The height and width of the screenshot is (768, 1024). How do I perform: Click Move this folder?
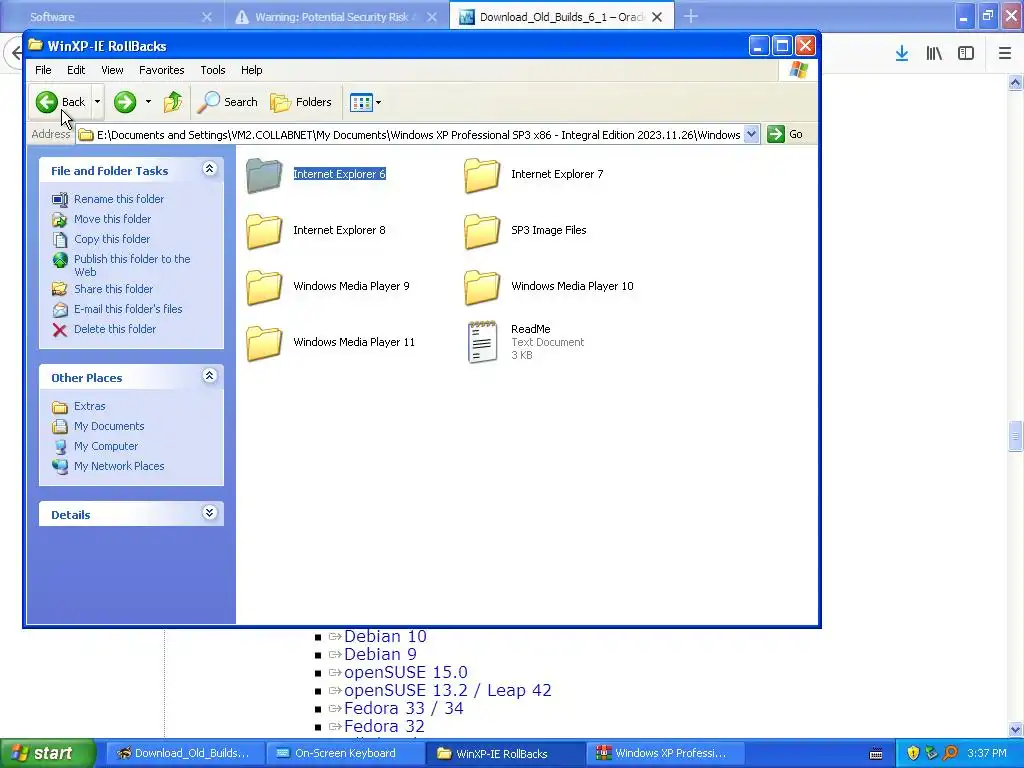tap(112, 219)
